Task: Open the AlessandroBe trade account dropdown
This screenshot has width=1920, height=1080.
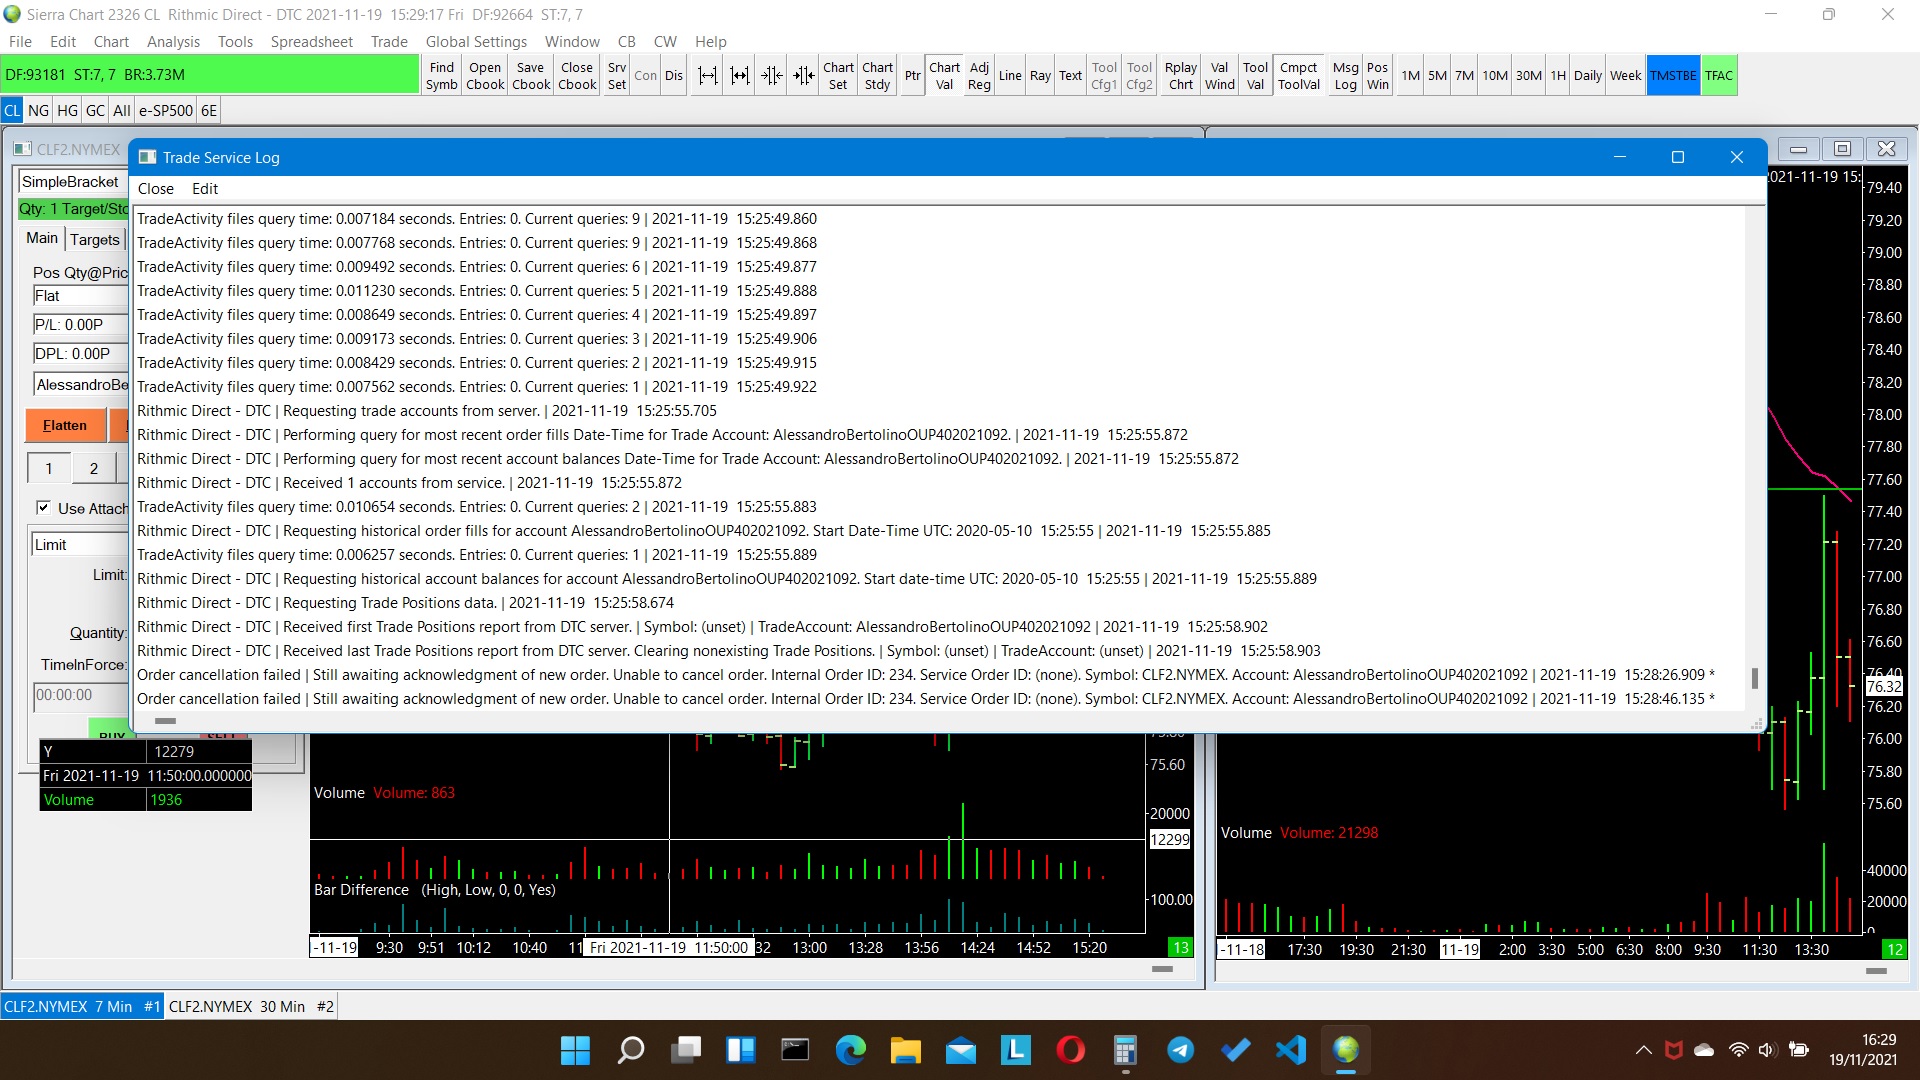Action: pyautogui.click(x=80, y=384)
